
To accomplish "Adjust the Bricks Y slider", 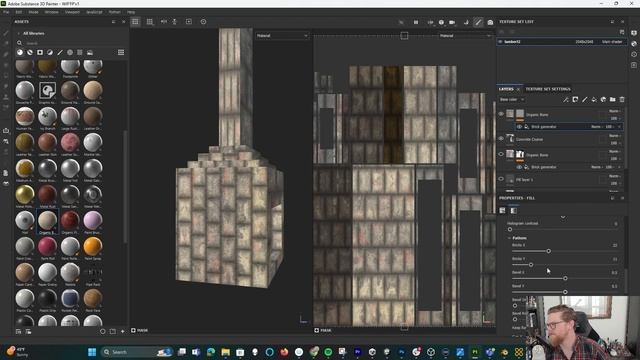I will click(565, 264).
